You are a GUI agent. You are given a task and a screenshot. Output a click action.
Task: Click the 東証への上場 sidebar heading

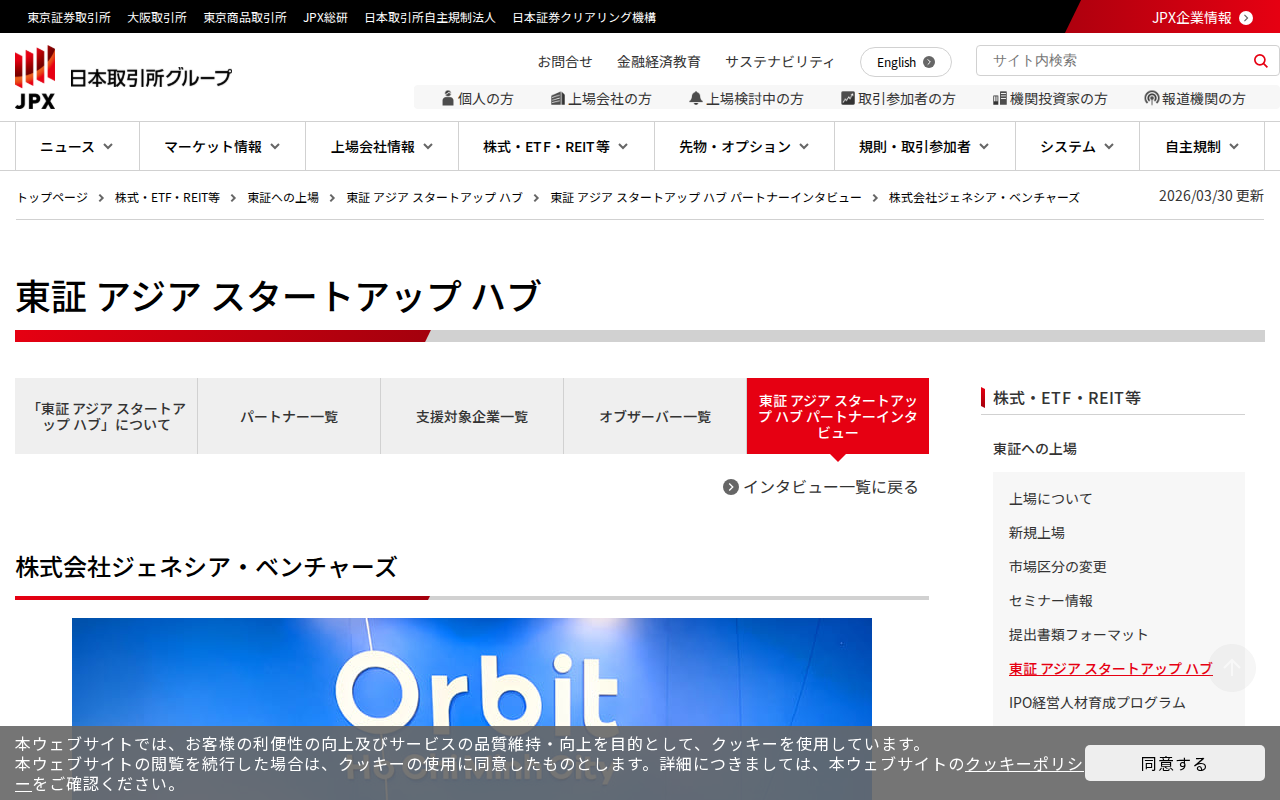tap(1035, 448)
